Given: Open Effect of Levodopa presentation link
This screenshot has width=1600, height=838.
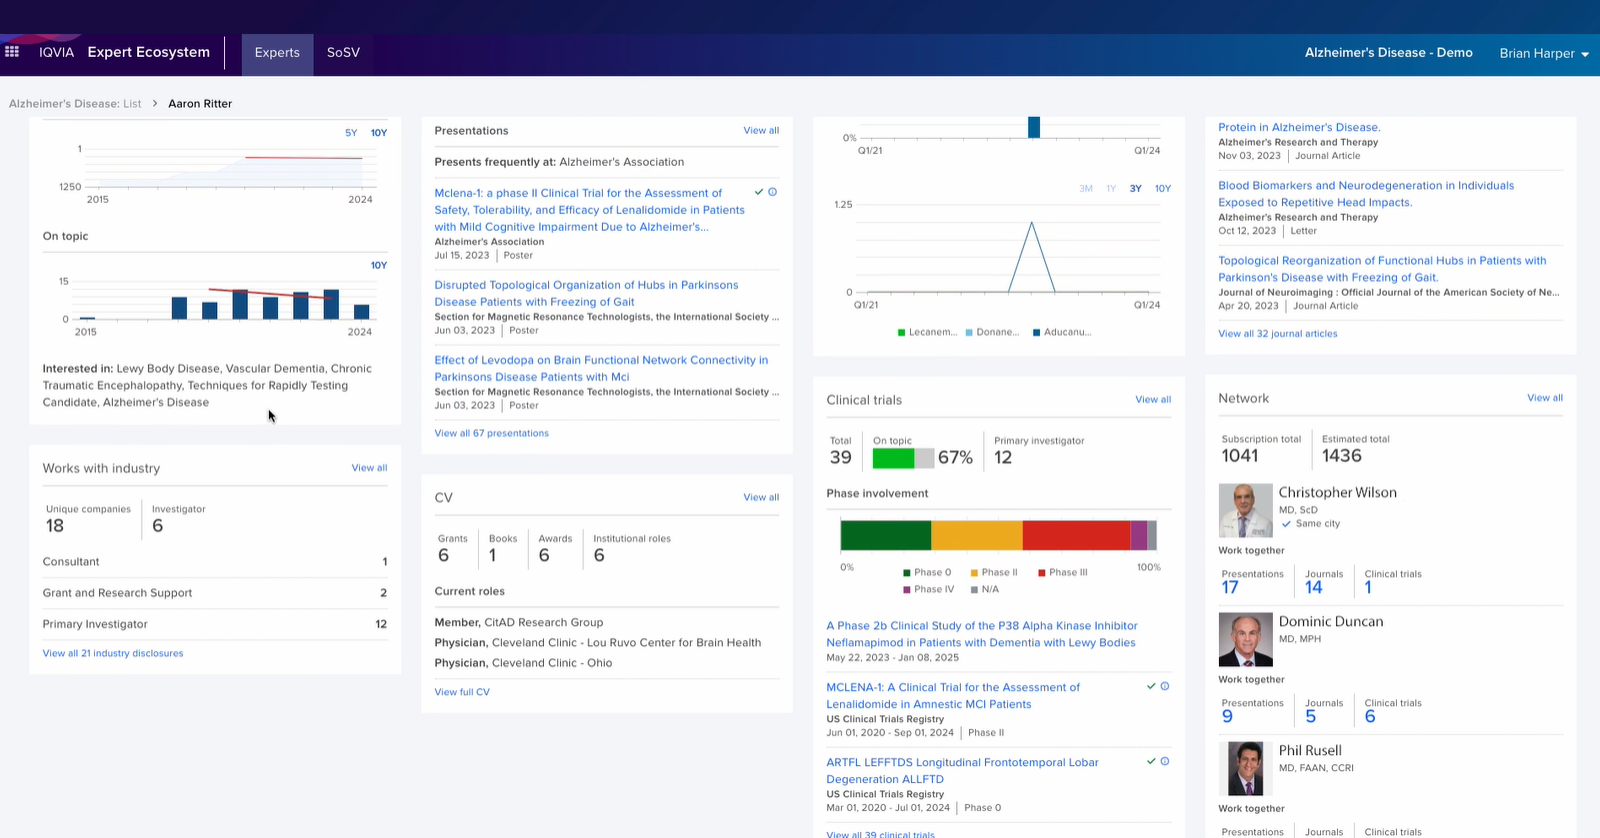Looking at the screenshot, I should pos(601,368).
